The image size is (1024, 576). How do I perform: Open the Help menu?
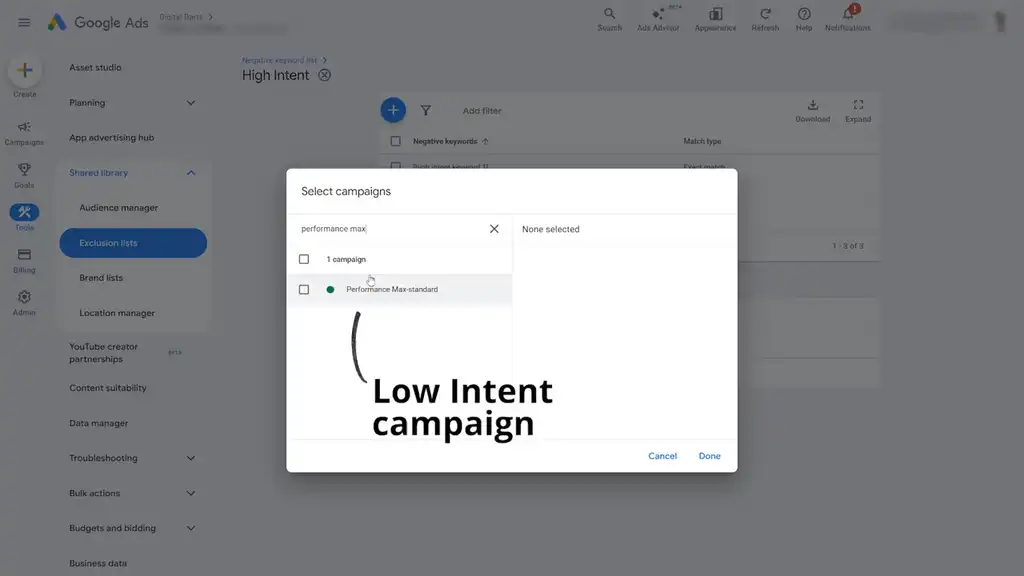pyautogui.click(x=804, y=19)
